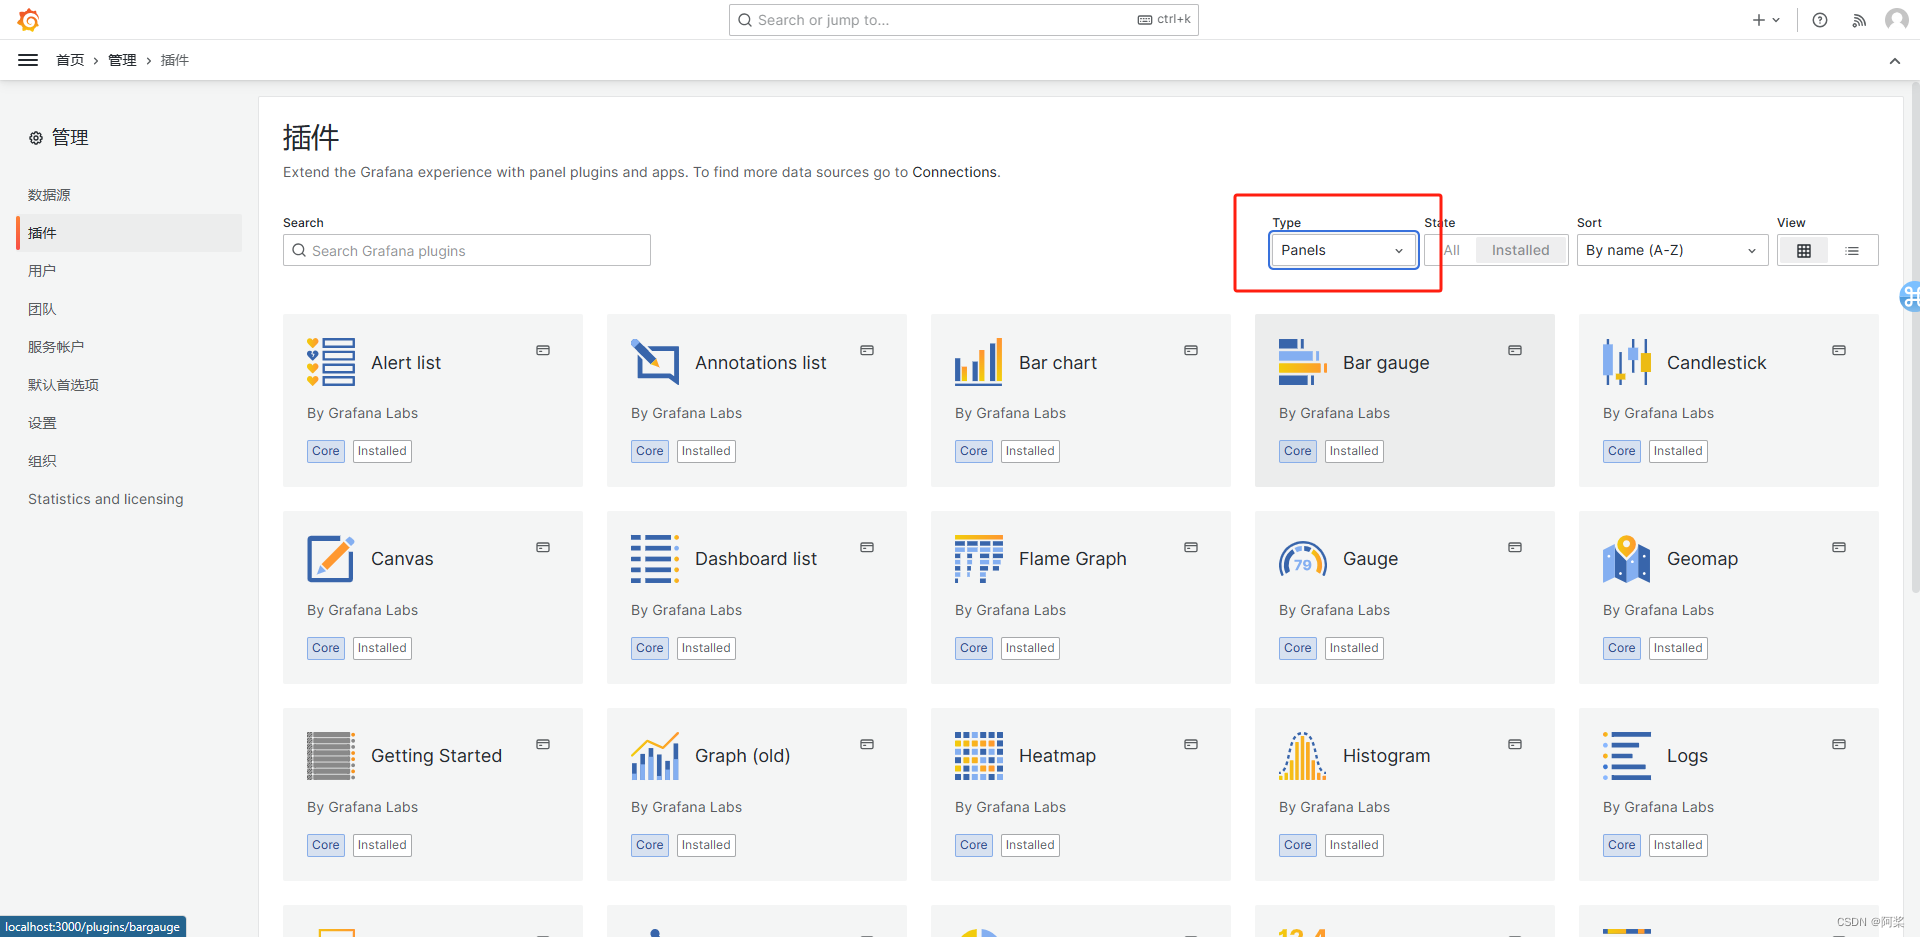Click the Annotations list plugin icon
The image size is (1920, 937).
tap(655, 362)
